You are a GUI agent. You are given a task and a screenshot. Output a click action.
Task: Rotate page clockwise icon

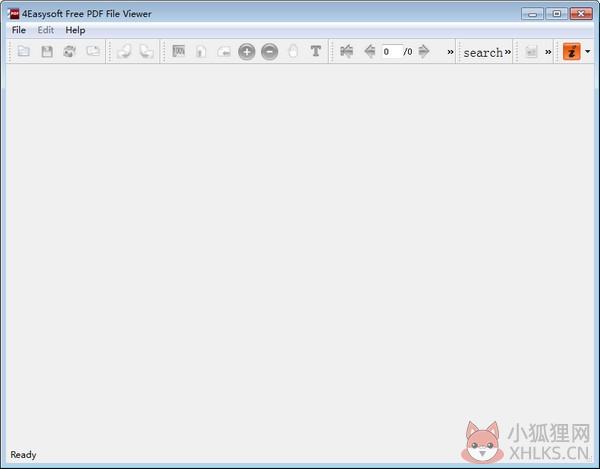147,51
